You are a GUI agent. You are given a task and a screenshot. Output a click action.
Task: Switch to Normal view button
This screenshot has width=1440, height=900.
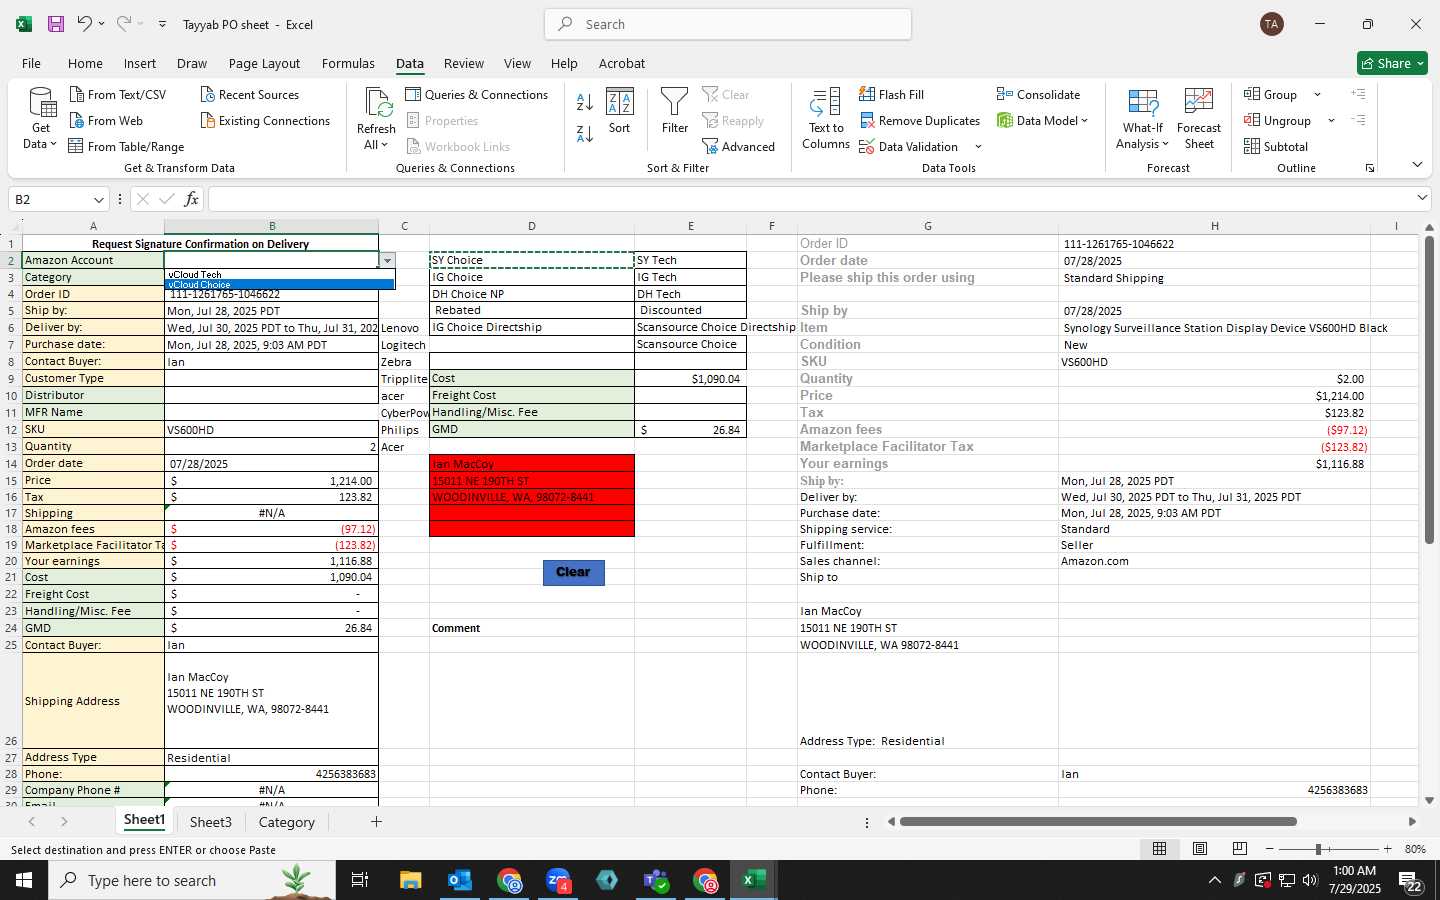pos(1160,848)
